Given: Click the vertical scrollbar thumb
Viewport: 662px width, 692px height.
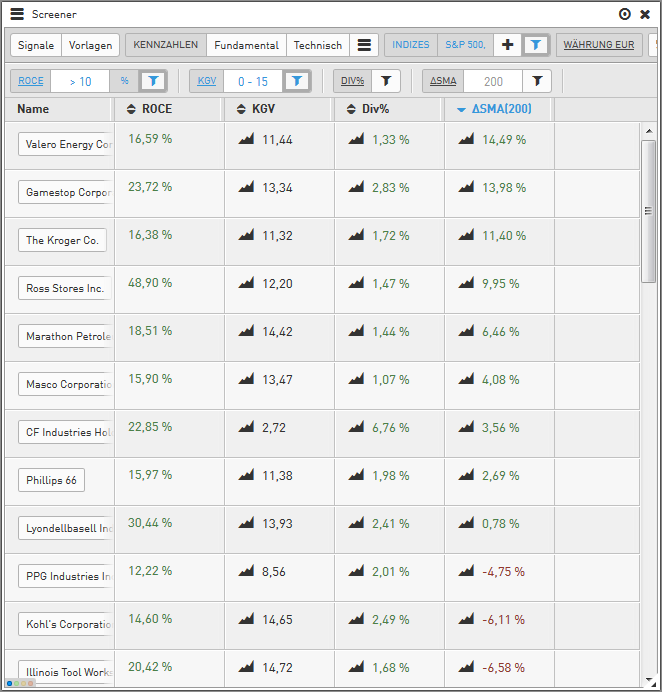Looking at the screenshot, I should [x=649, y=211].
